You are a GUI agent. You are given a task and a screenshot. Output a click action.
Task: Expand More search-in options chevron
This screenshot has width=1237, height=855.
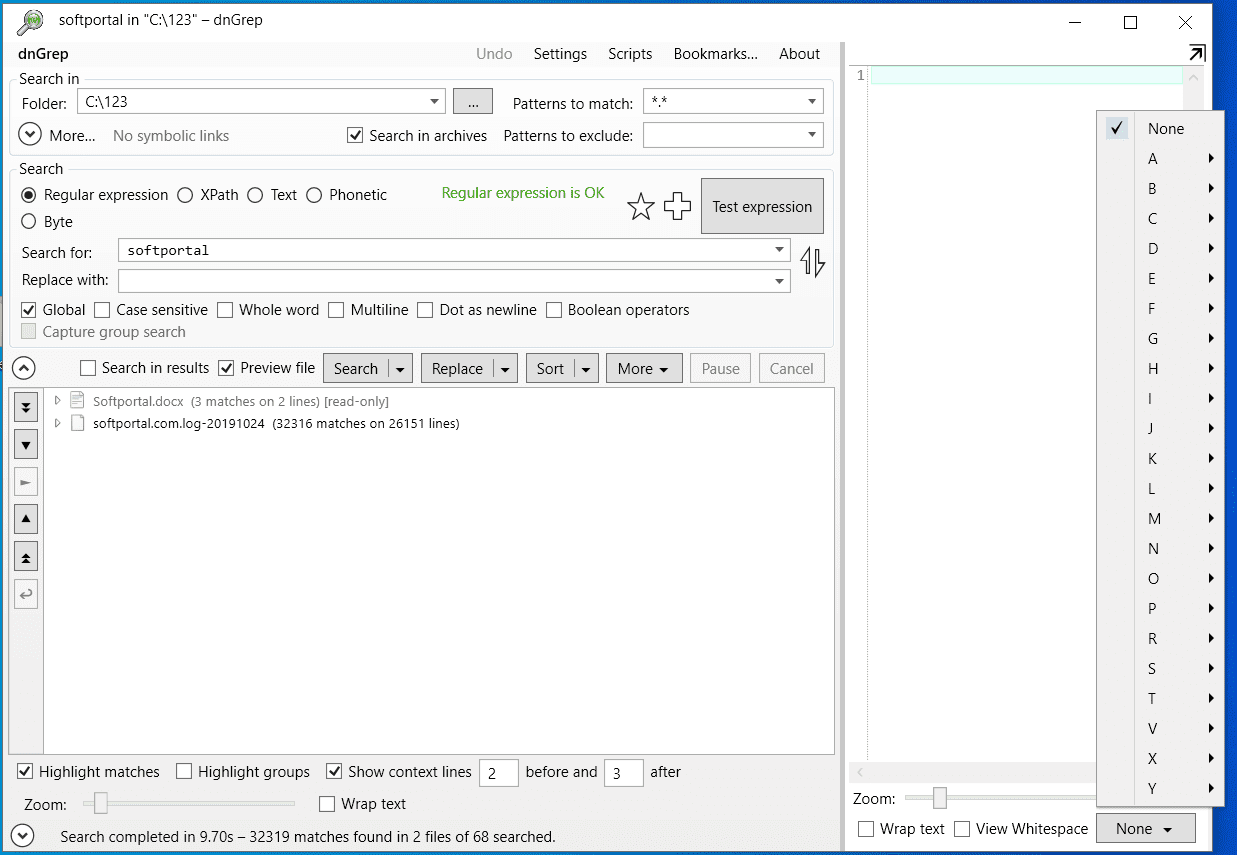pos(30,134)
